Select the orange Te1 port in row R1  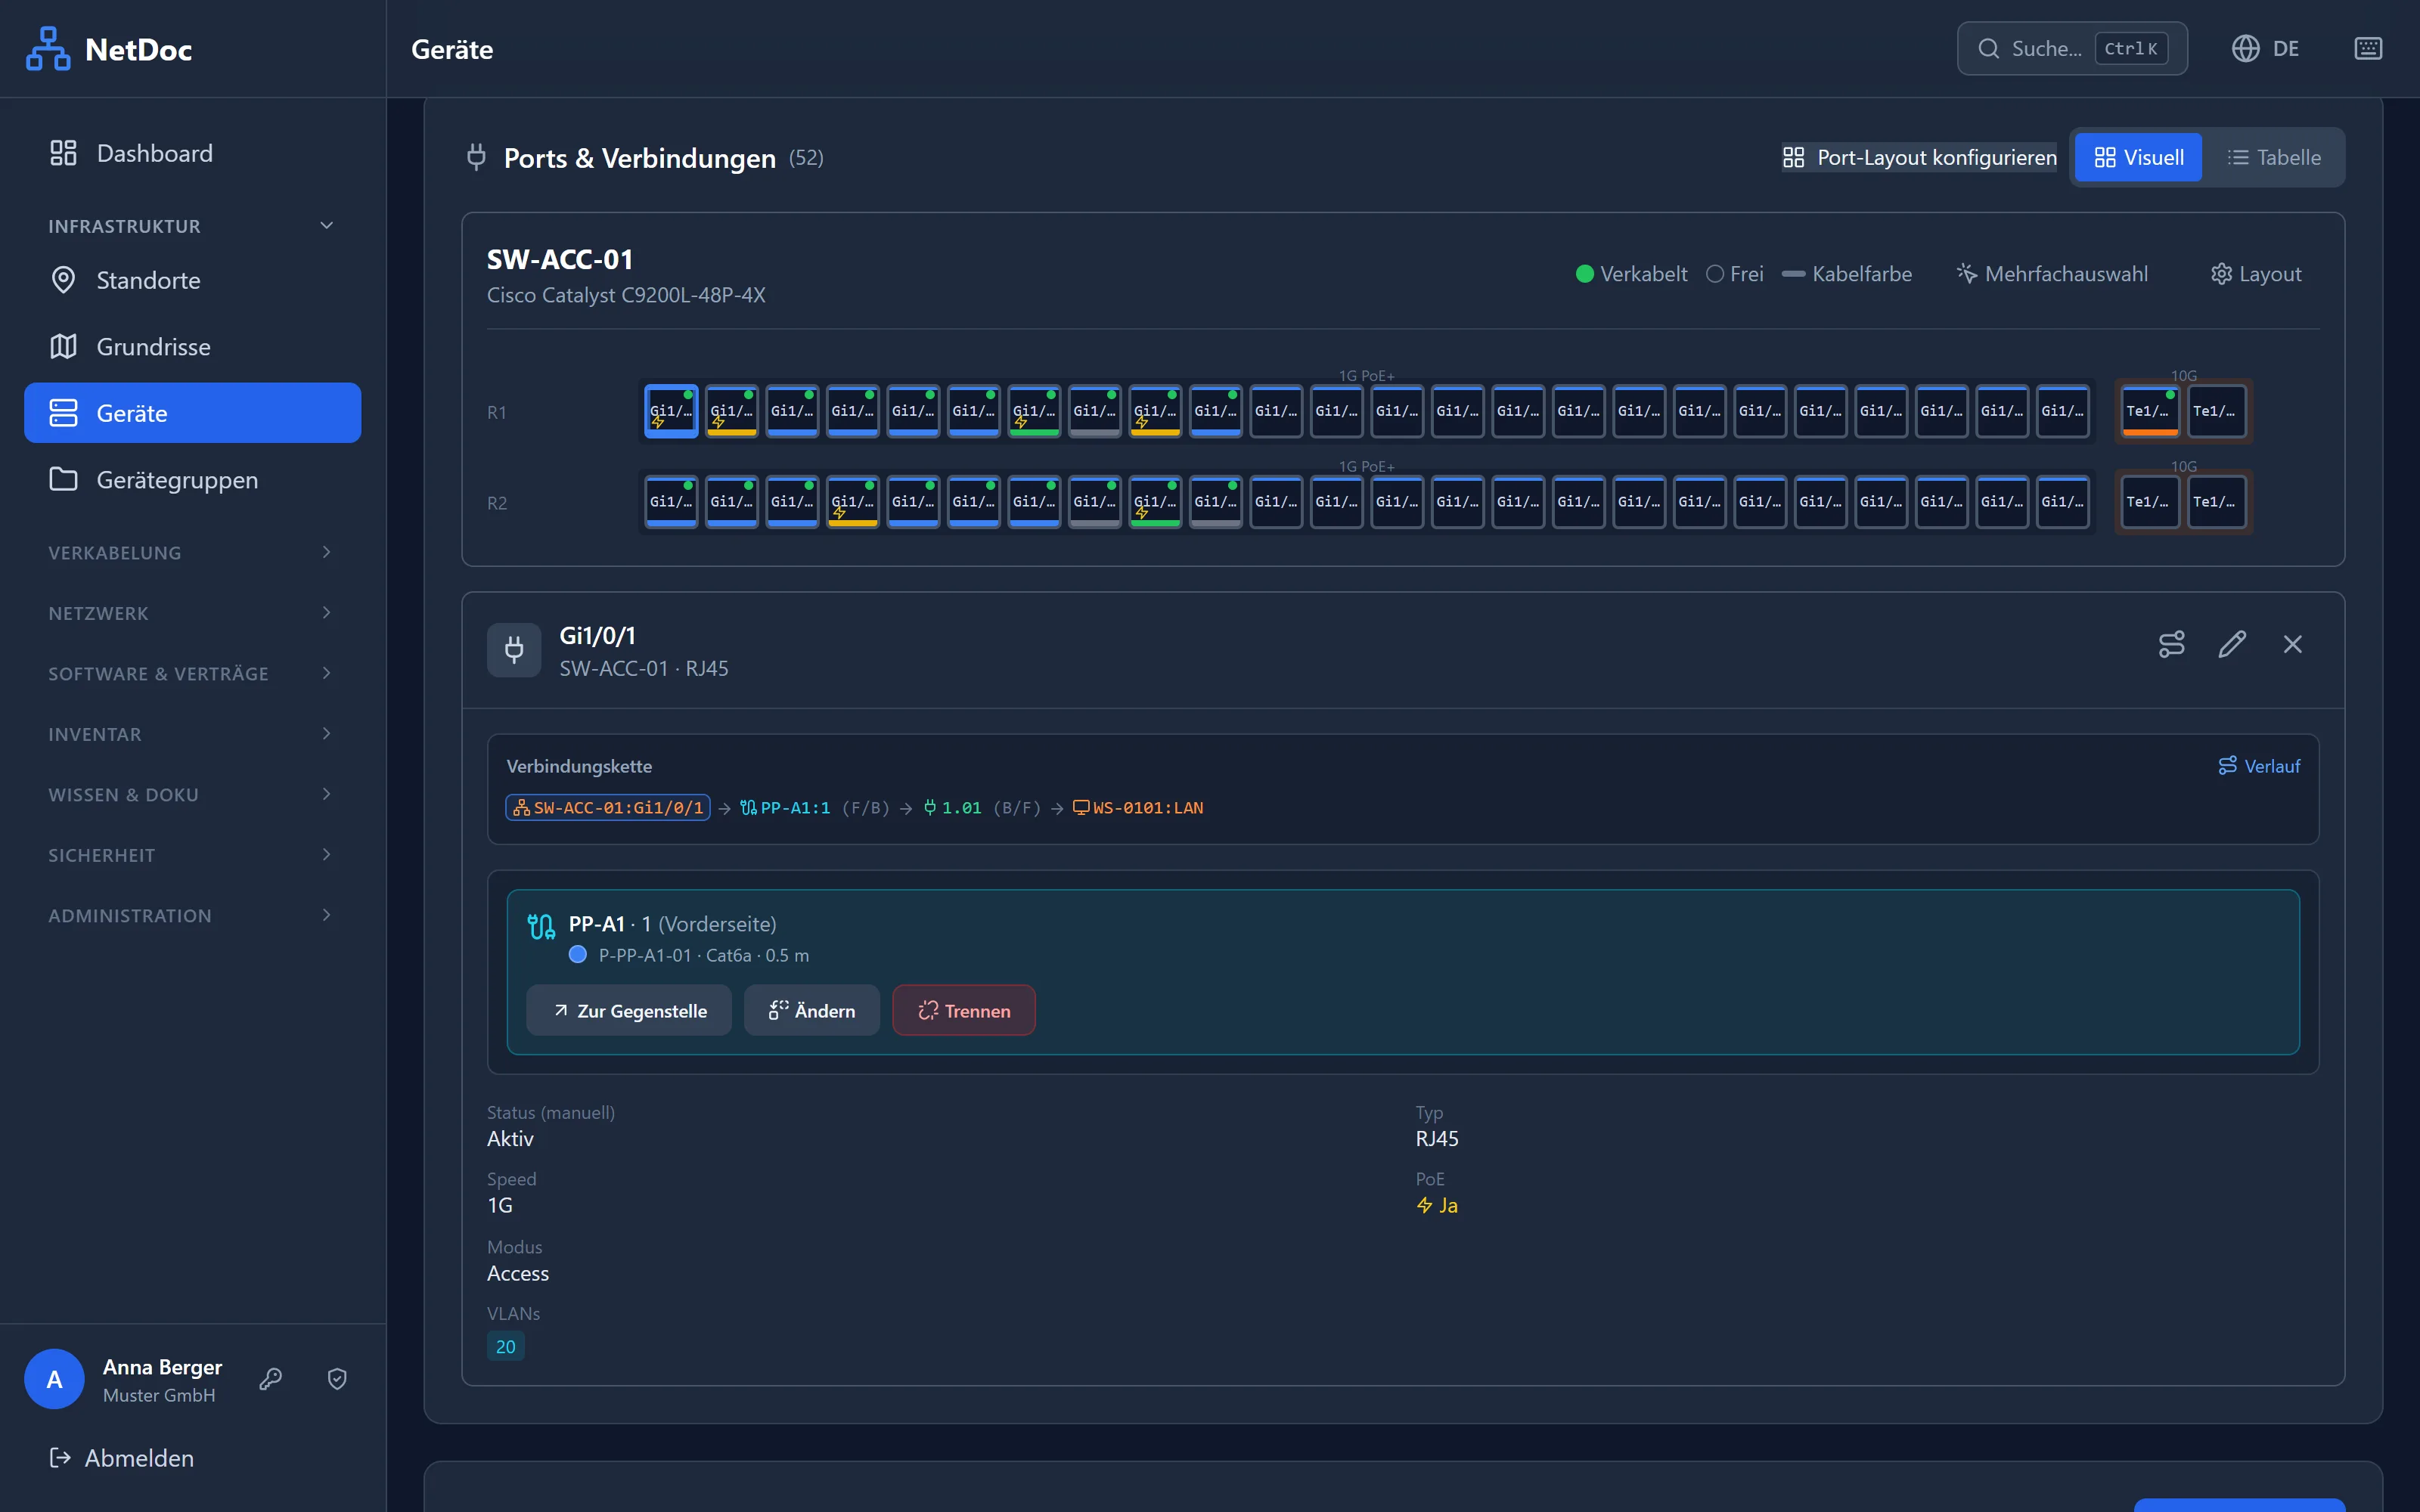(x=2149, y=411)
